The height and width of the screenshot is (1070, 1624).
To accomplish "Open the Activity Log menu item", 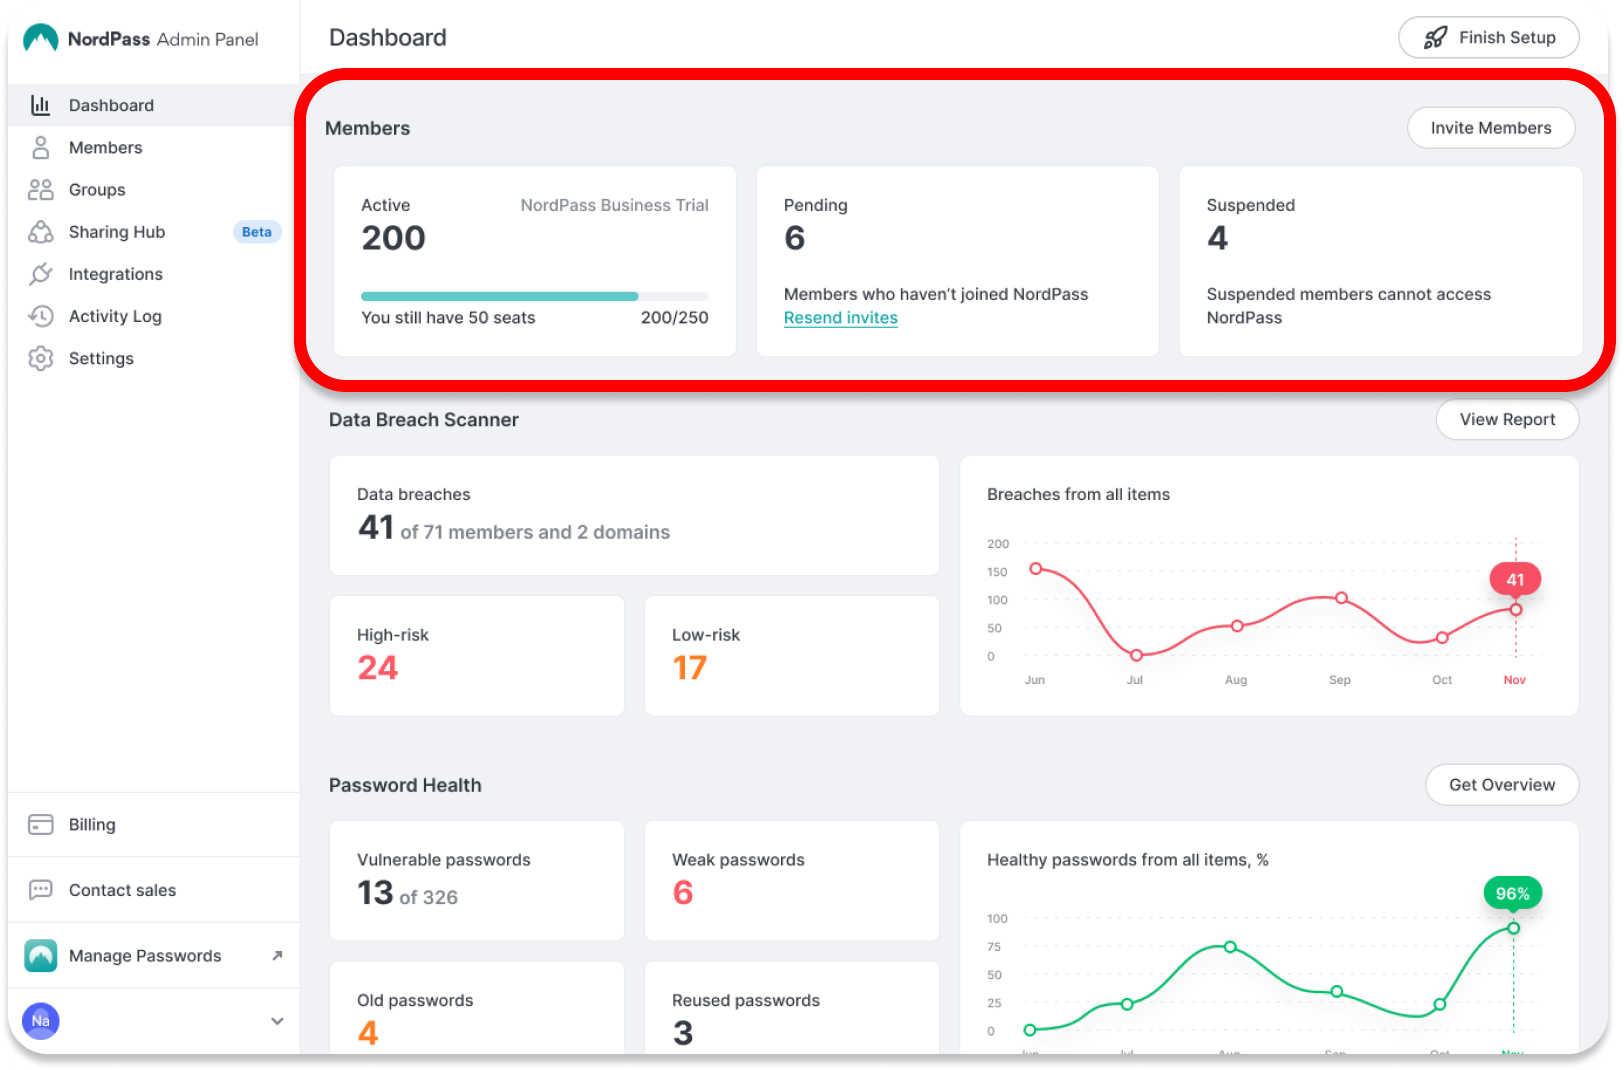I will [x=153, y=316].
